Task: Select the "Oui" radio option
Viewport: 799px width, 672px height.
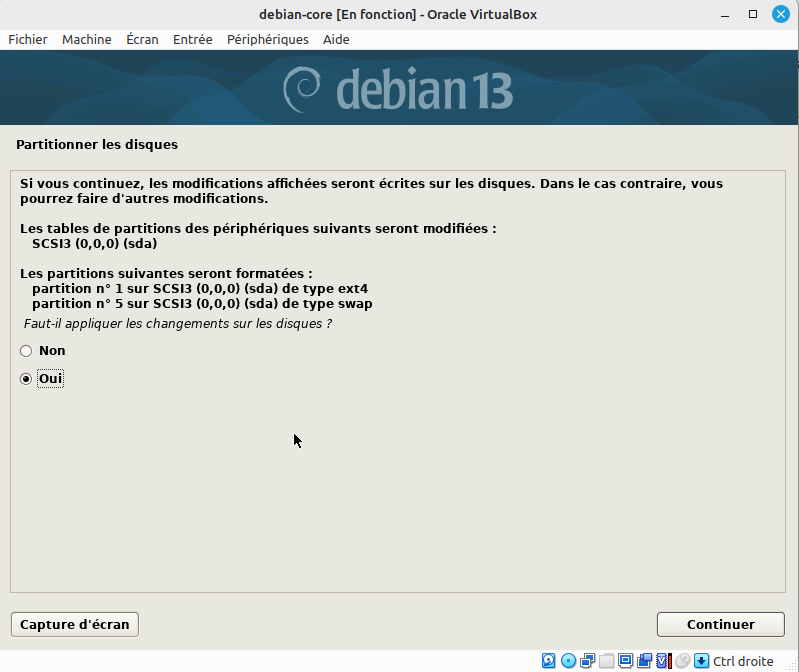Action: pos(26,379)
